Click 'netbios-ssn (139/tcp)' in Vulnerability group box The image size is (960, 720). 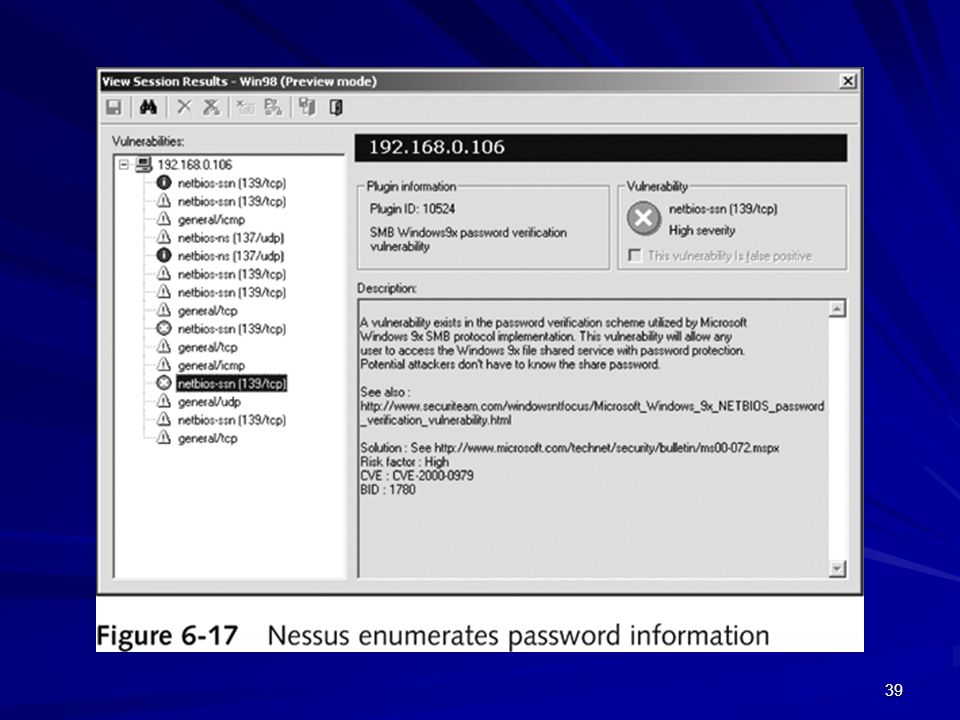[723, 209]
